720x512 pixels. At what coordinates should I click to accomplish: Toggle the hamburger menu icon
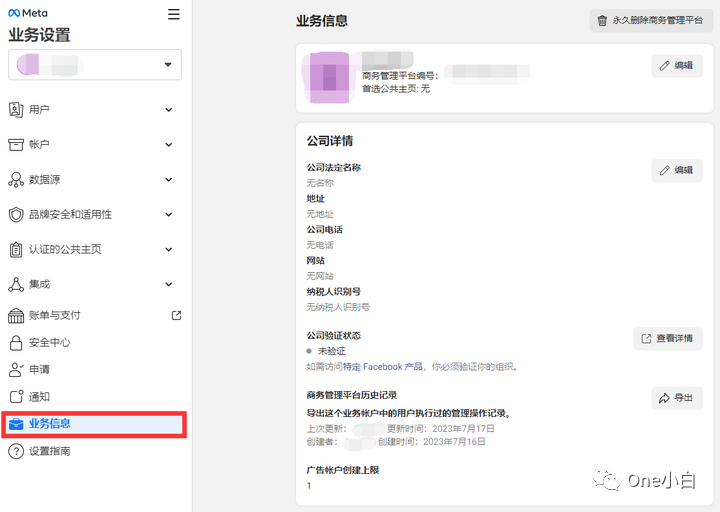click(x=174, y=14)
